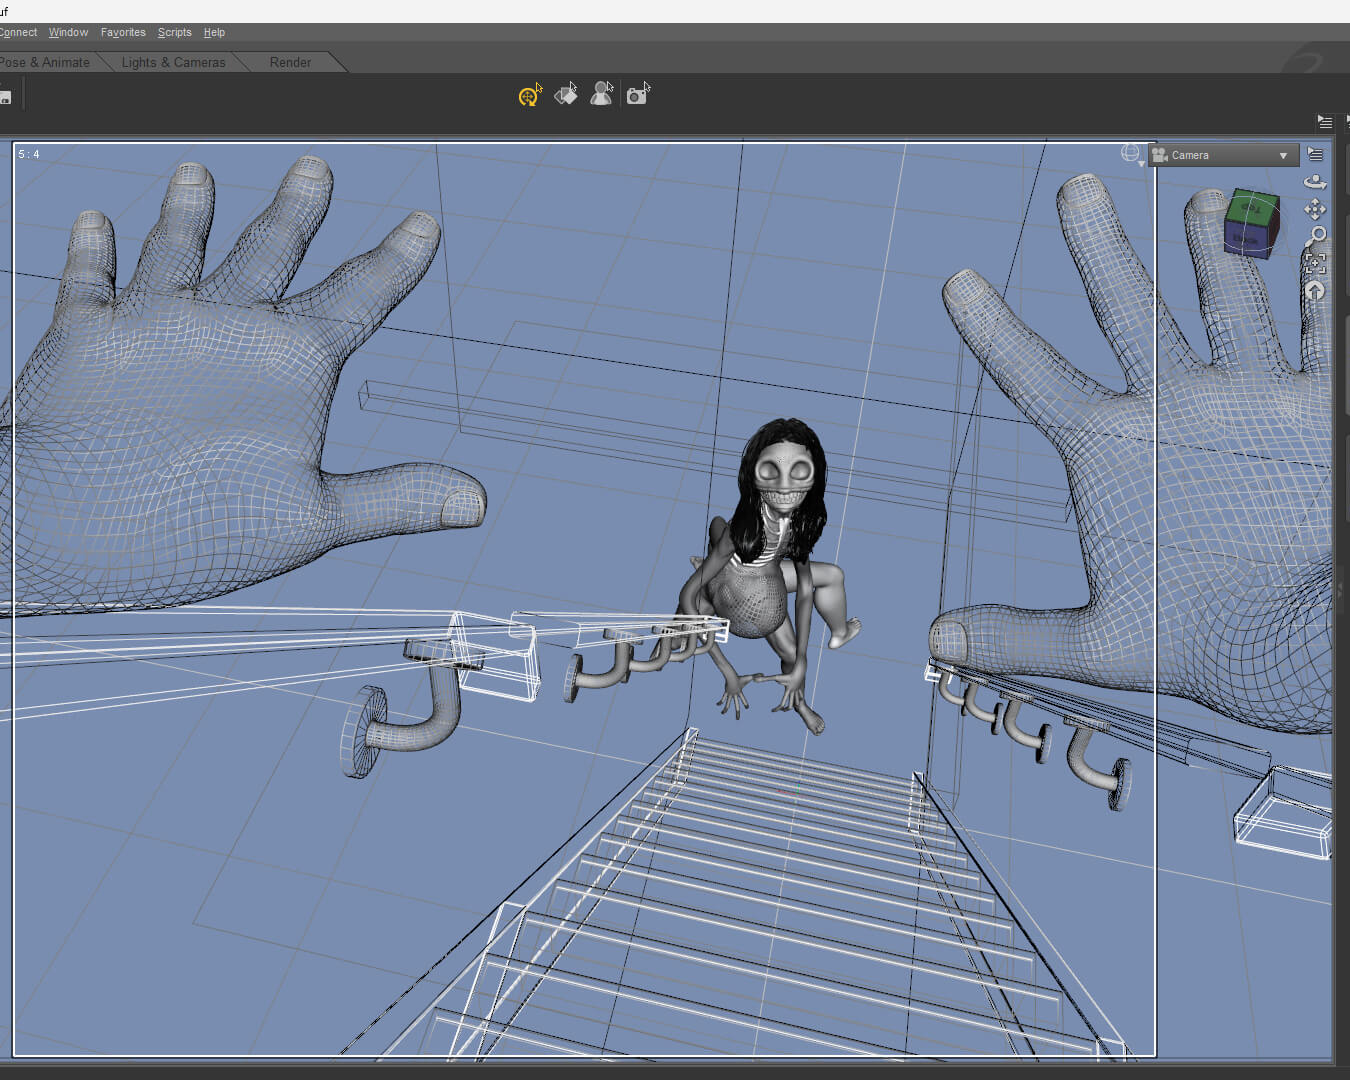Open the Scripts menu
The width and height of the screenshot is (1350, 1080).
point(174,32)
